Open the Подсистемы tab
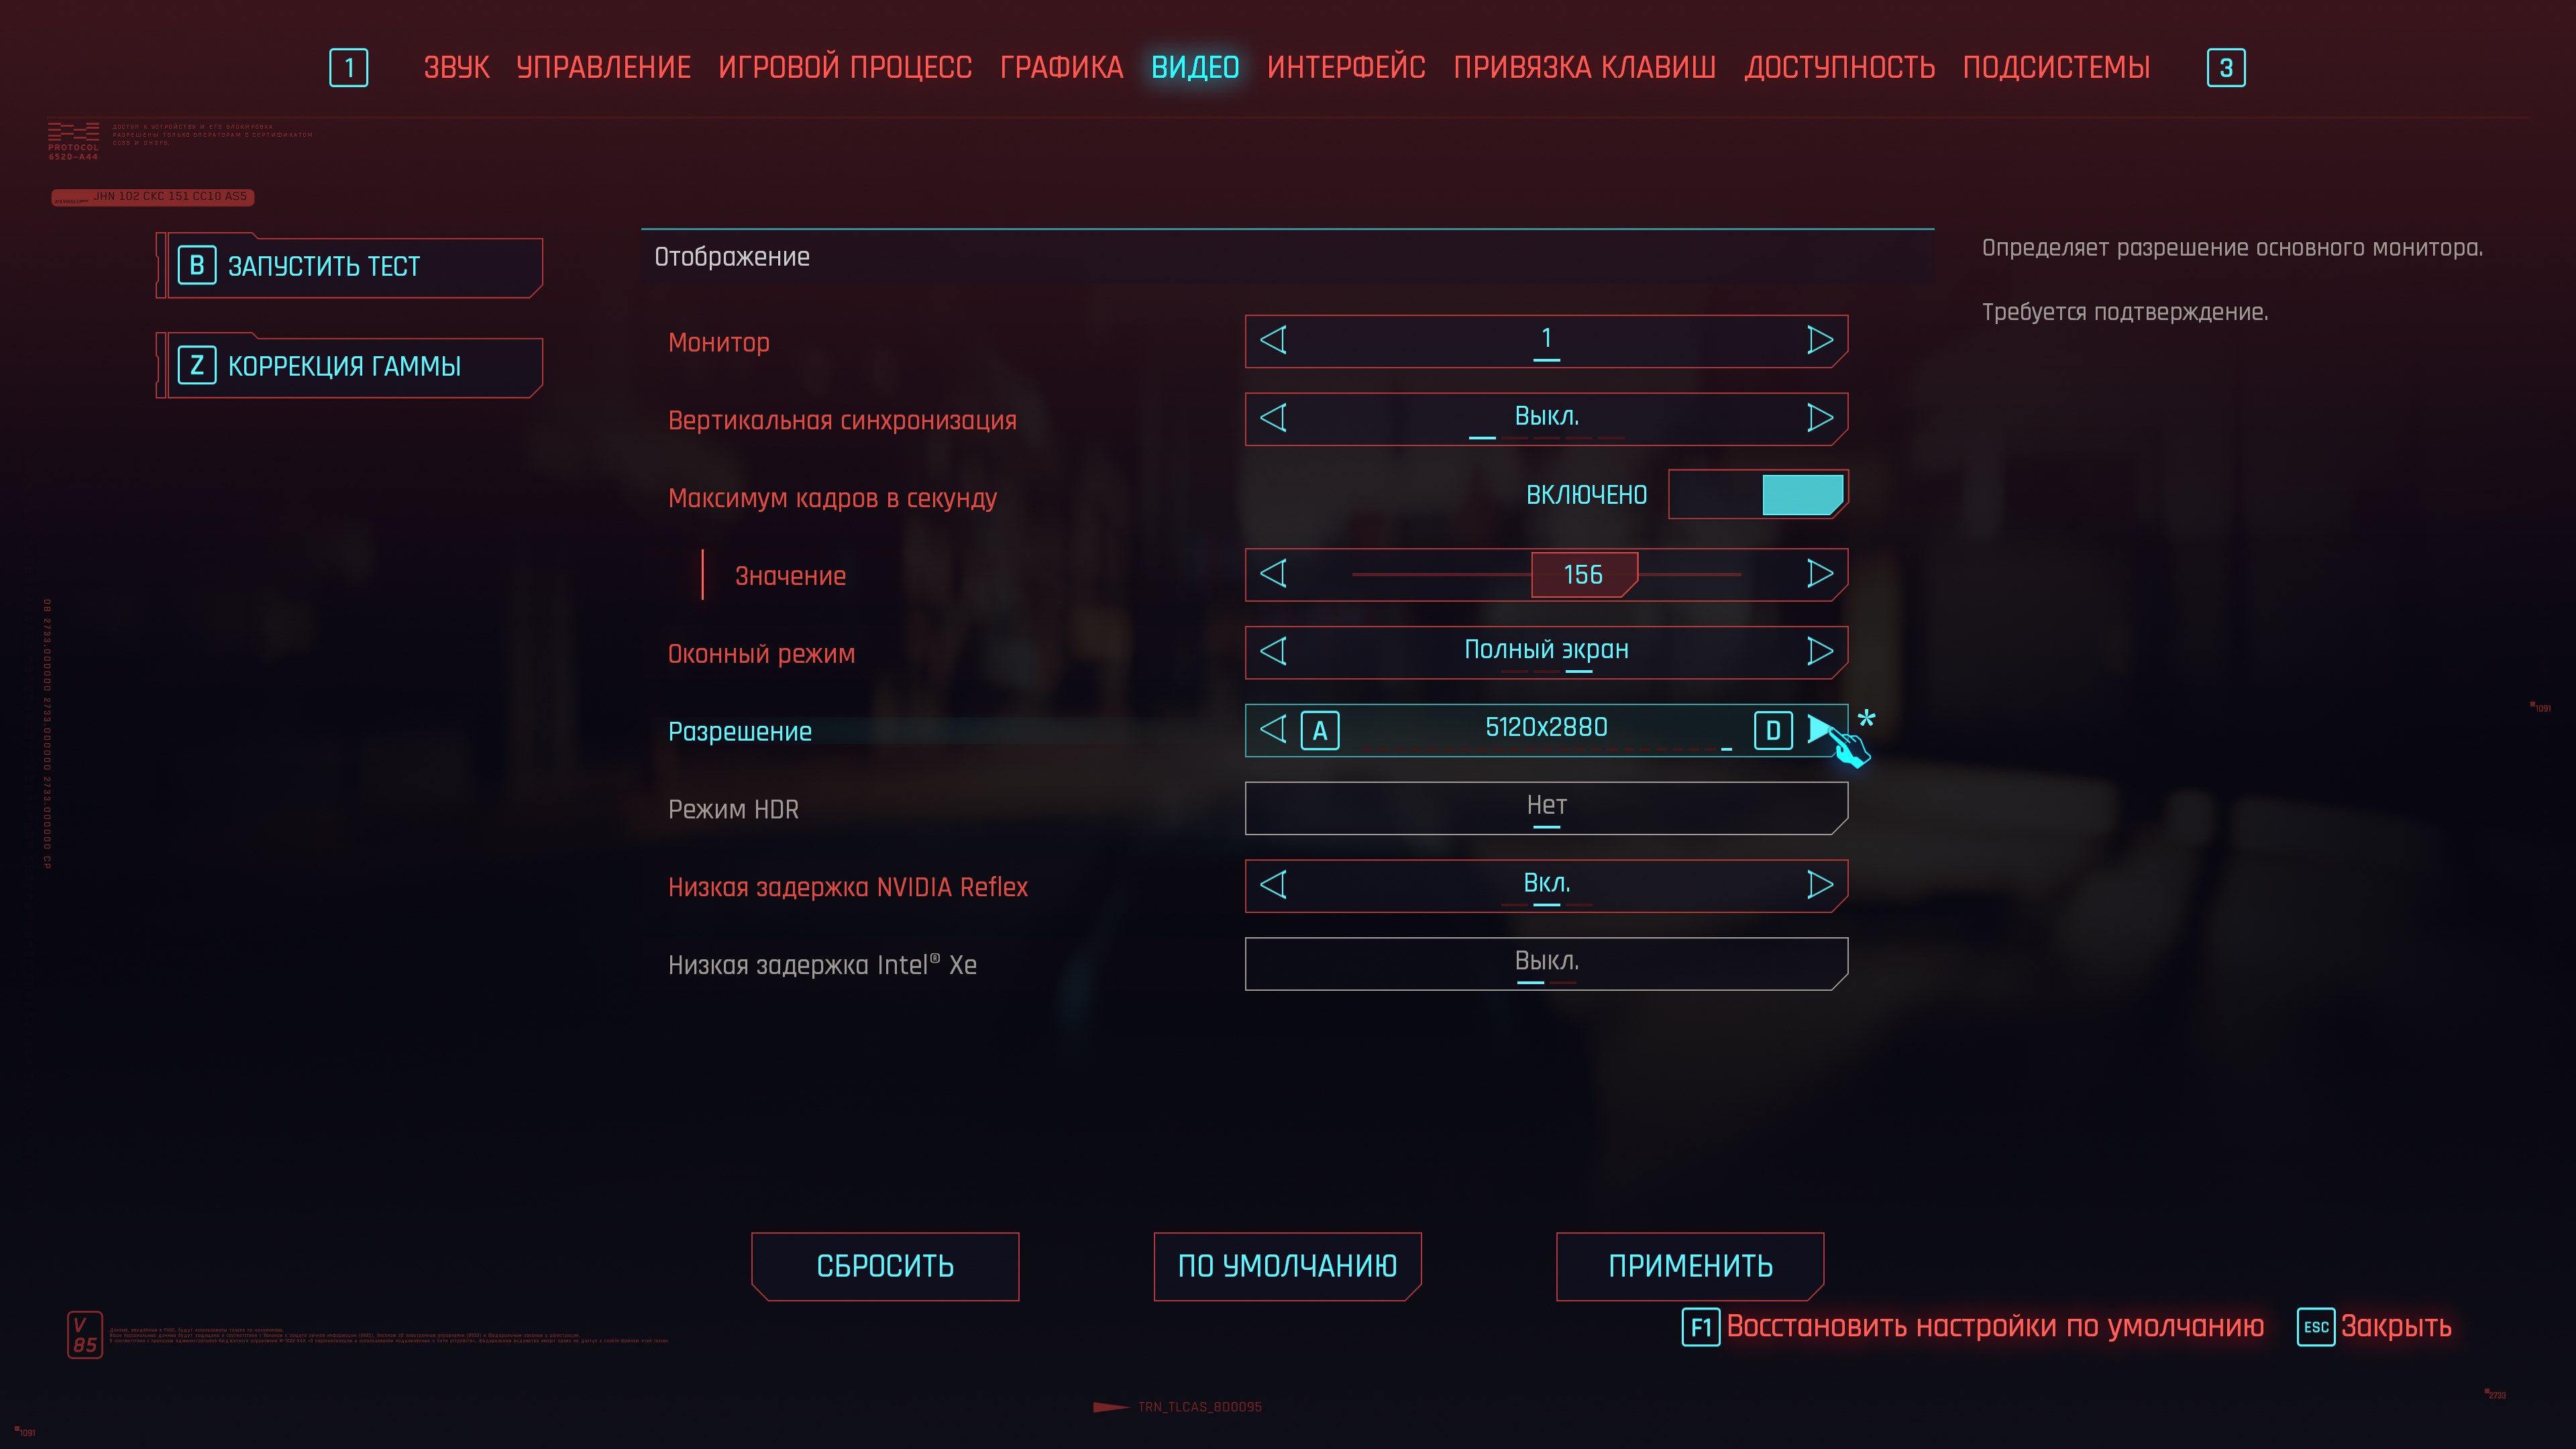The width and height of the screenshot is (2576, 1449). tap(2056, 68)
